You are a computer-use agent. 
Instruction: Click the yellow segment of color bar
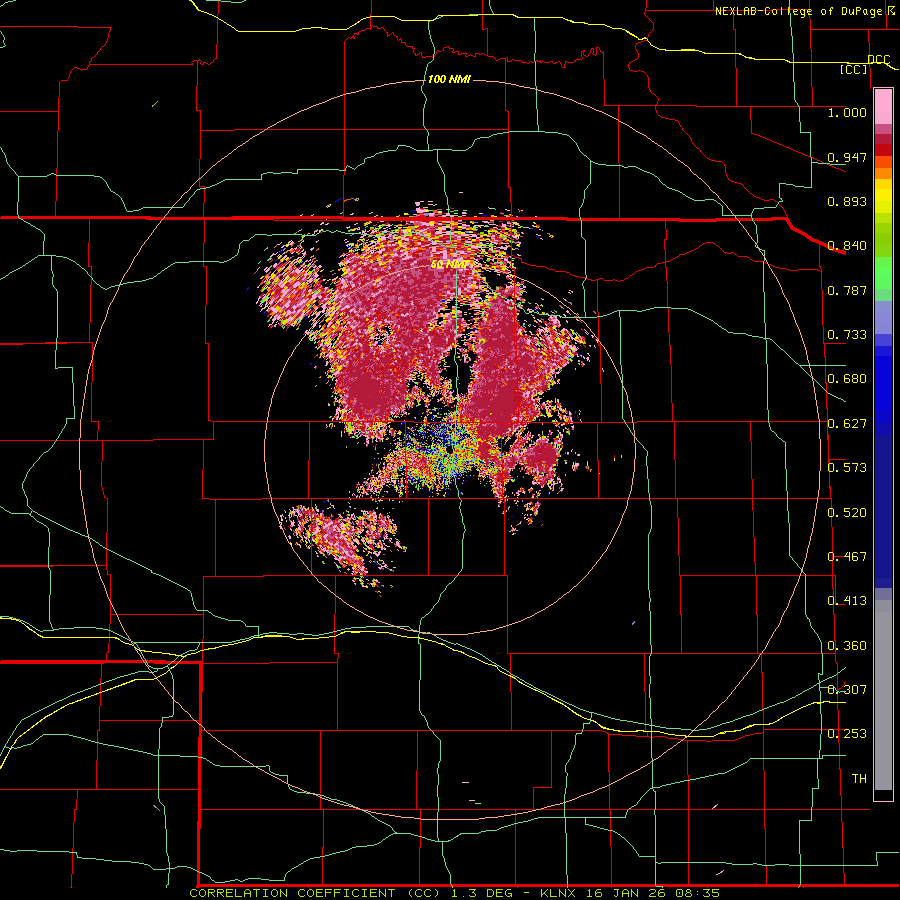click(x=883, y=197)
